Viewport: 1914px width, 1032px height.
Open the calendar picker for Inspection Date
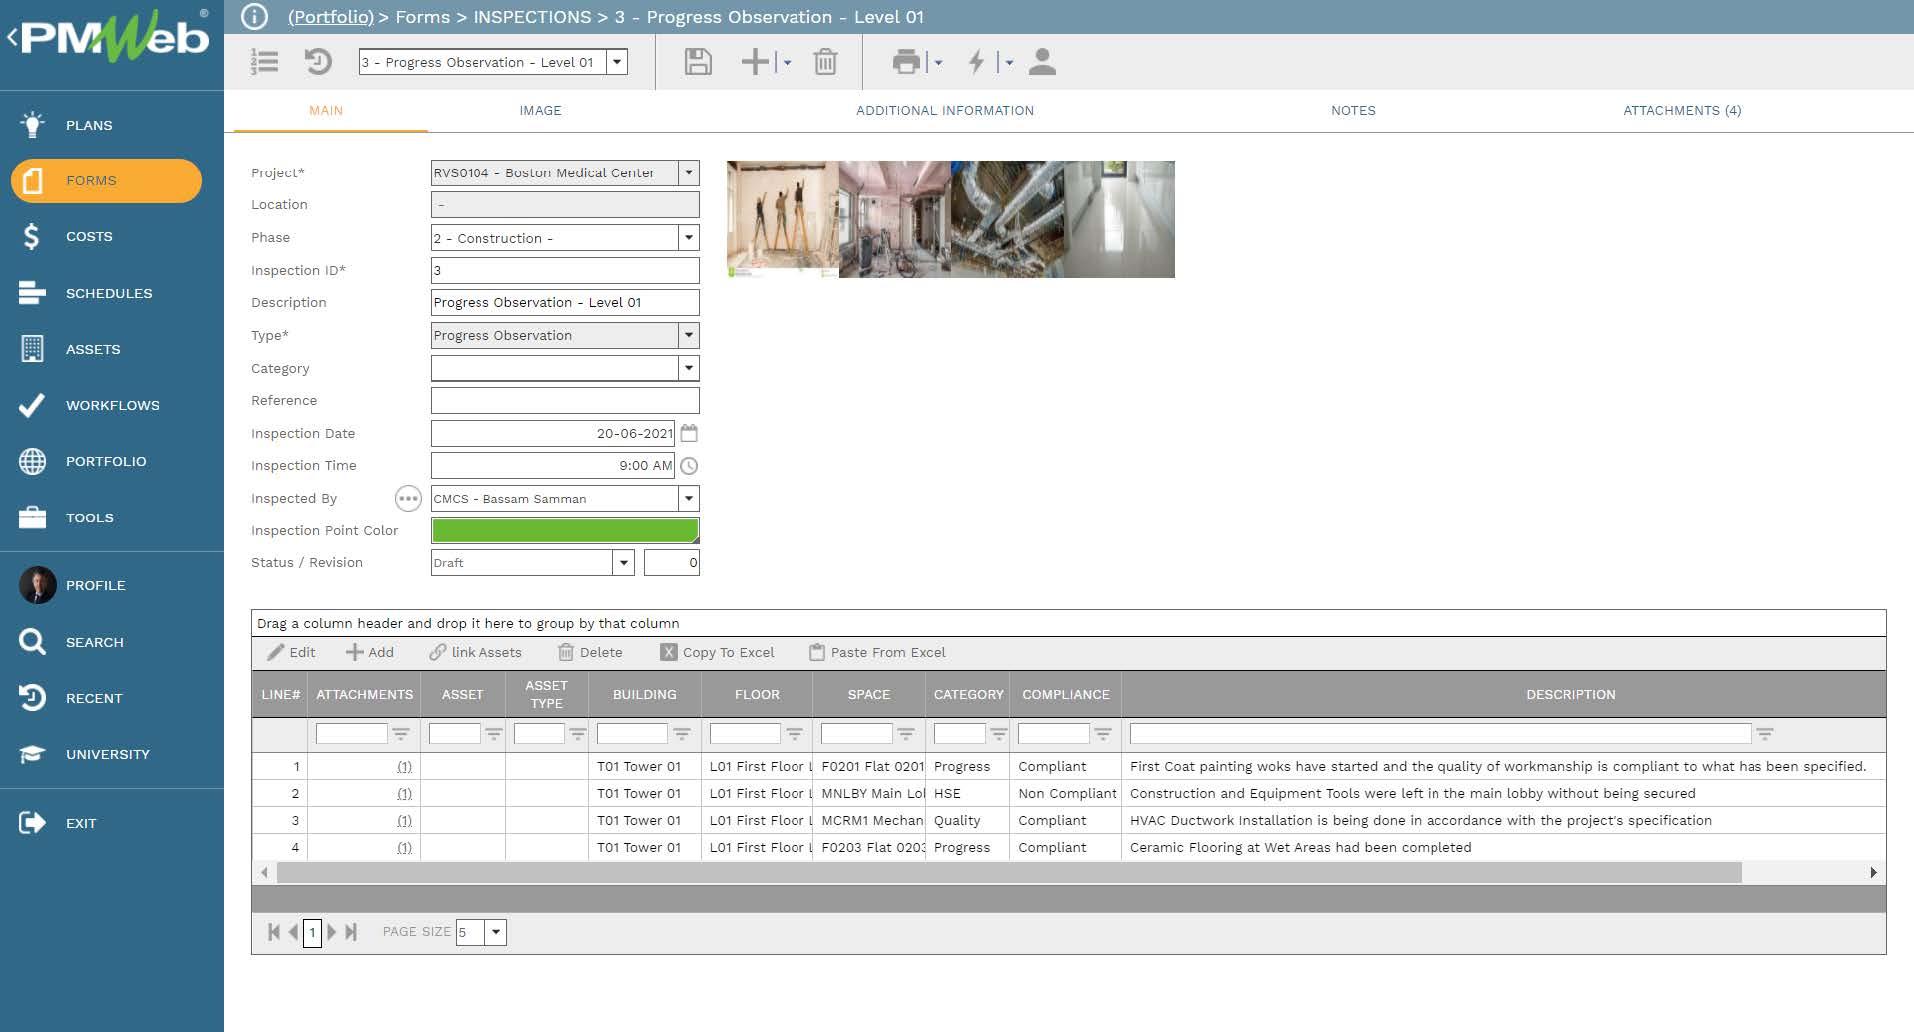[689, 433]
